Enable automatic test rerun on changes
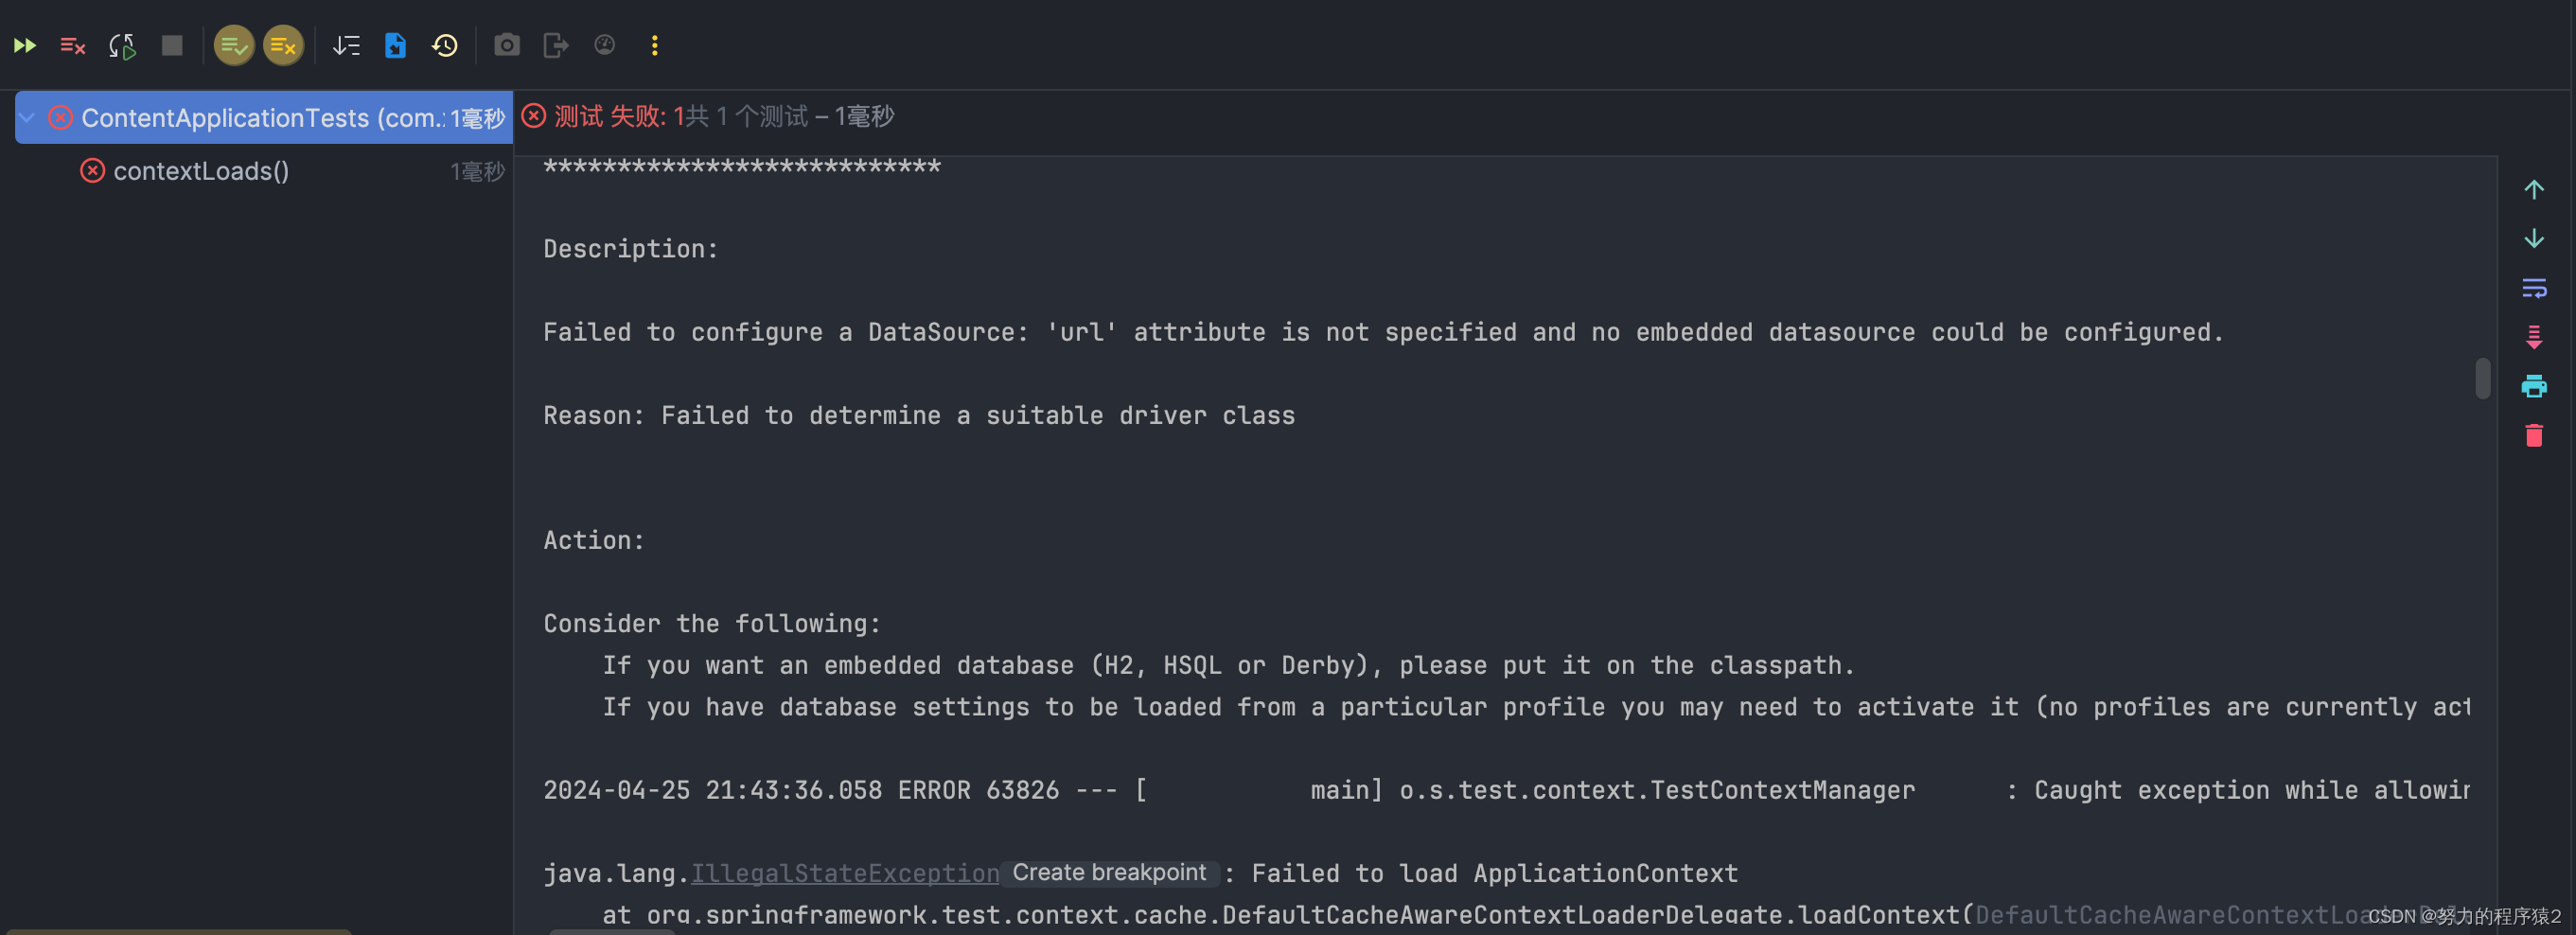The image size is (2576, 935). click(122, 45)
